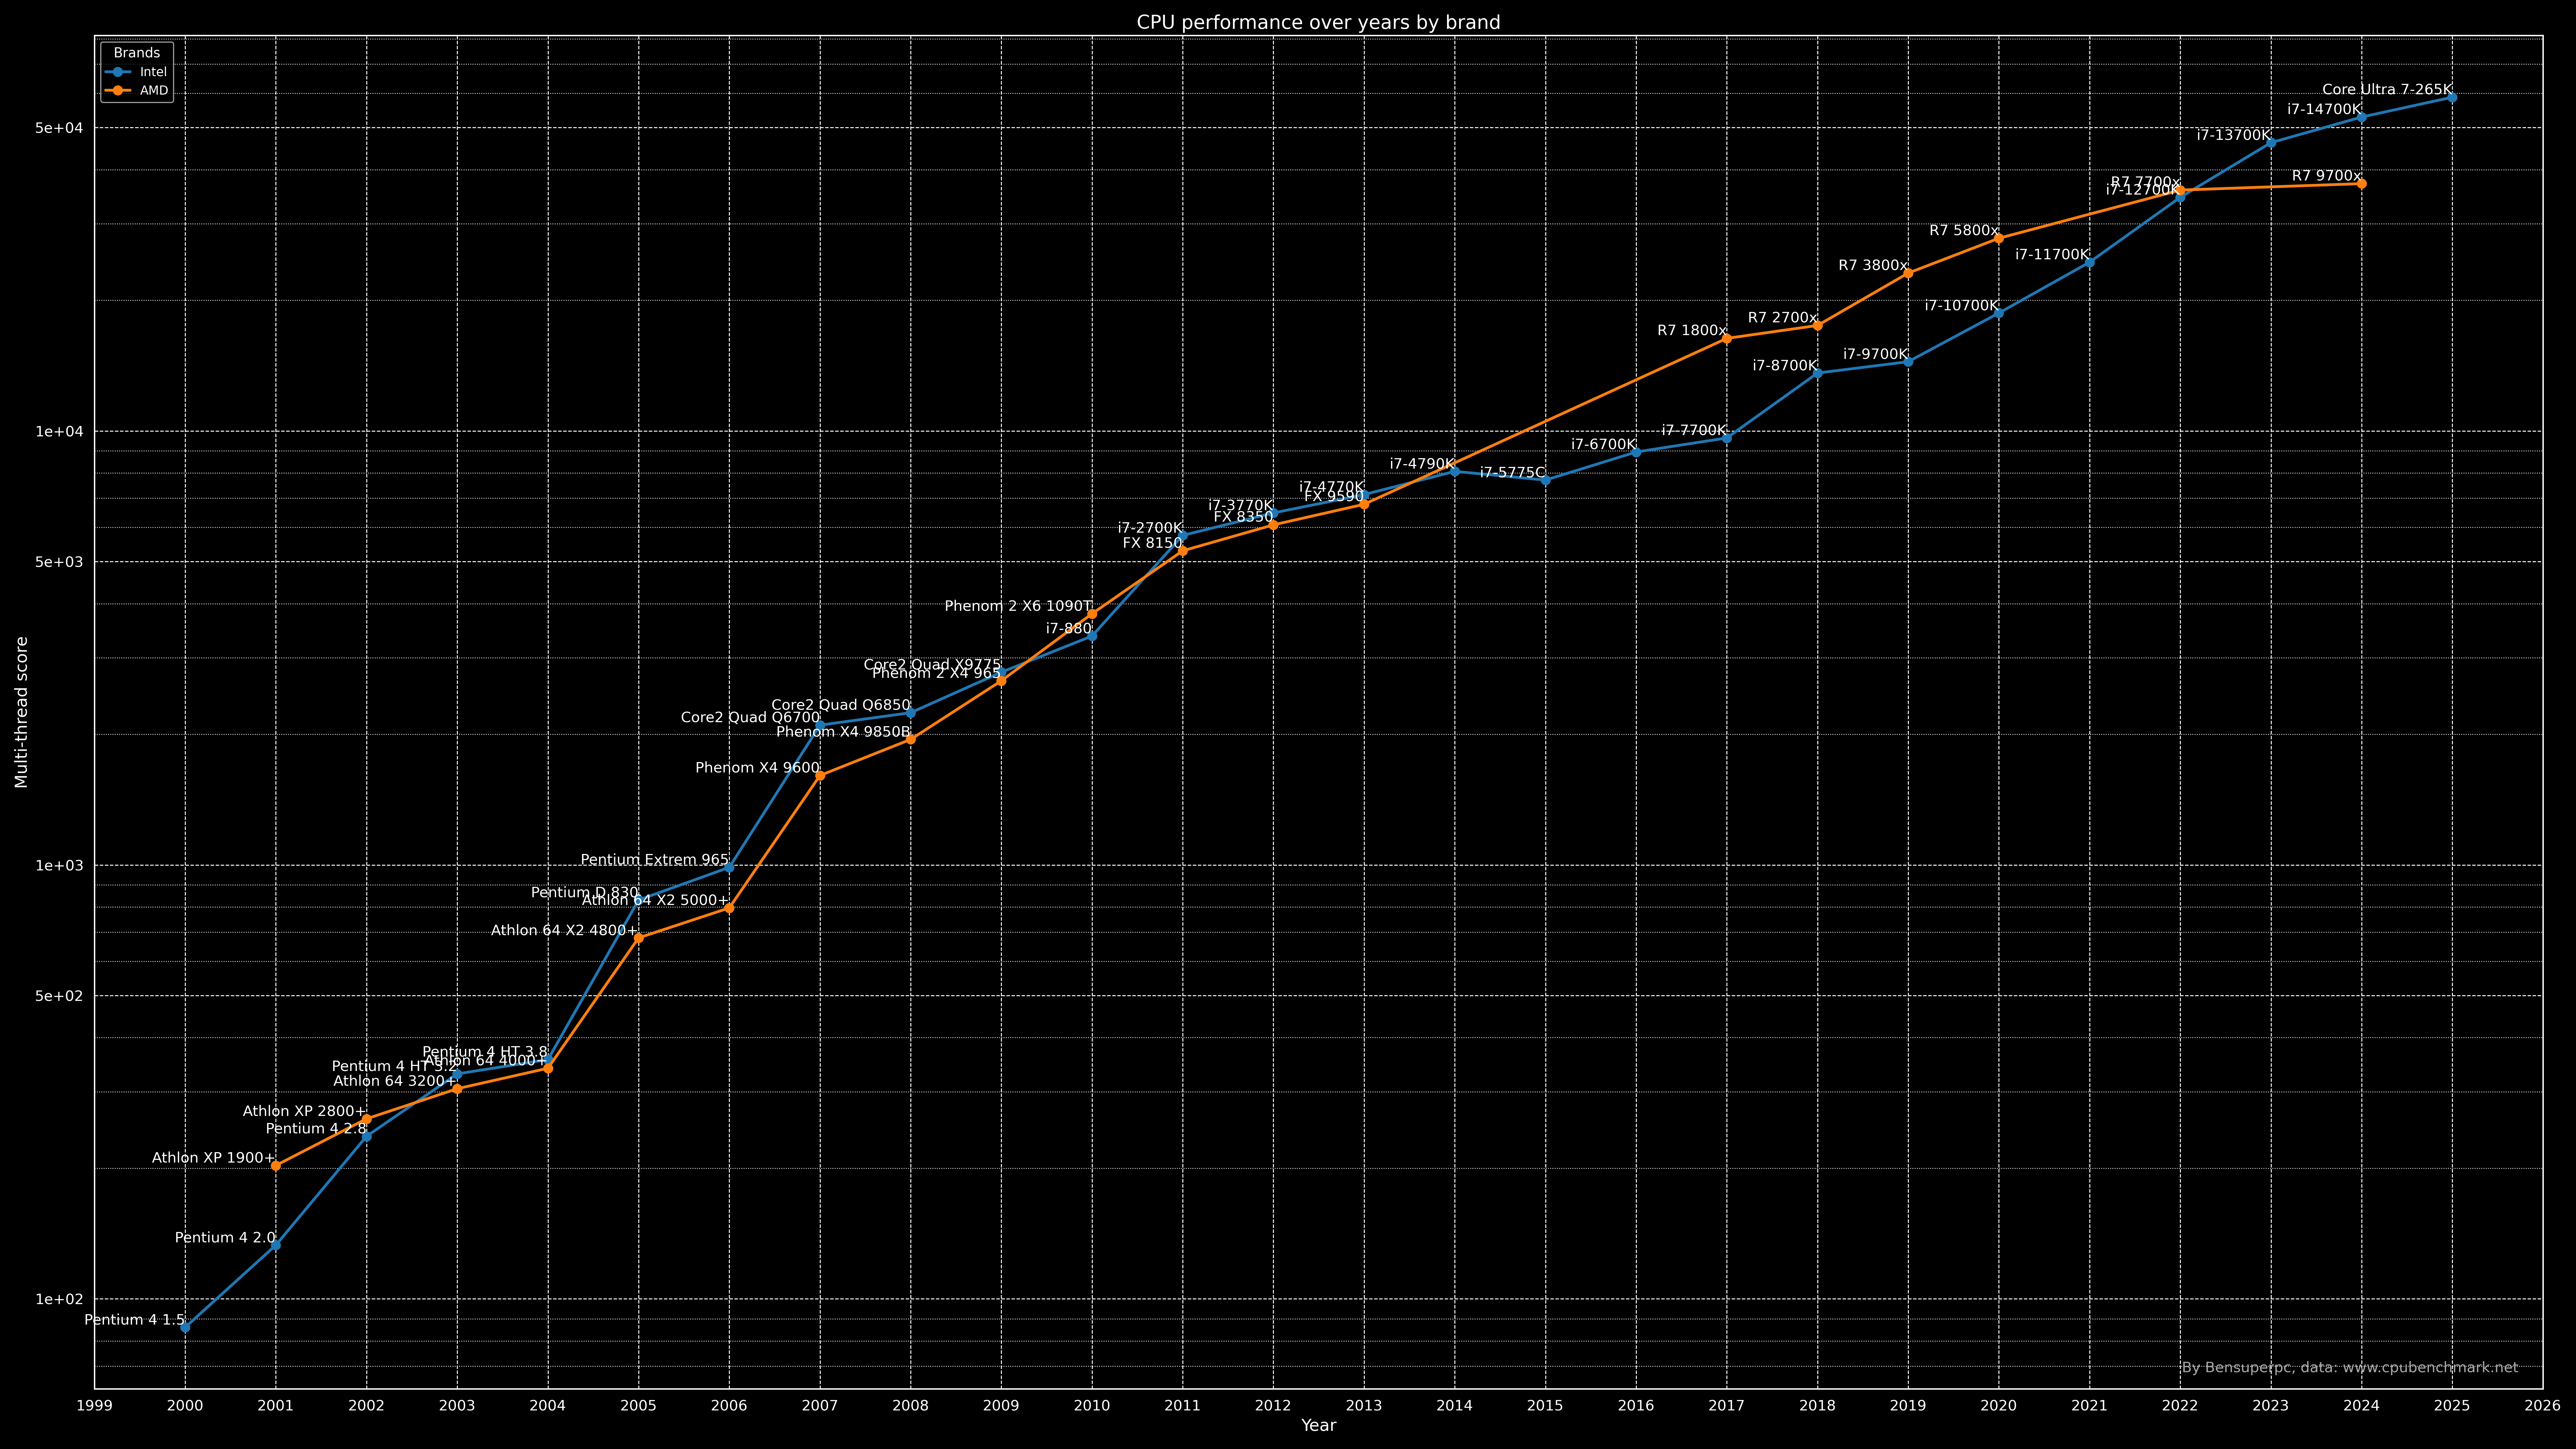The image size is (2576, 1449).
Task: Click the 'Brands' legend heading
Action: 137,53
